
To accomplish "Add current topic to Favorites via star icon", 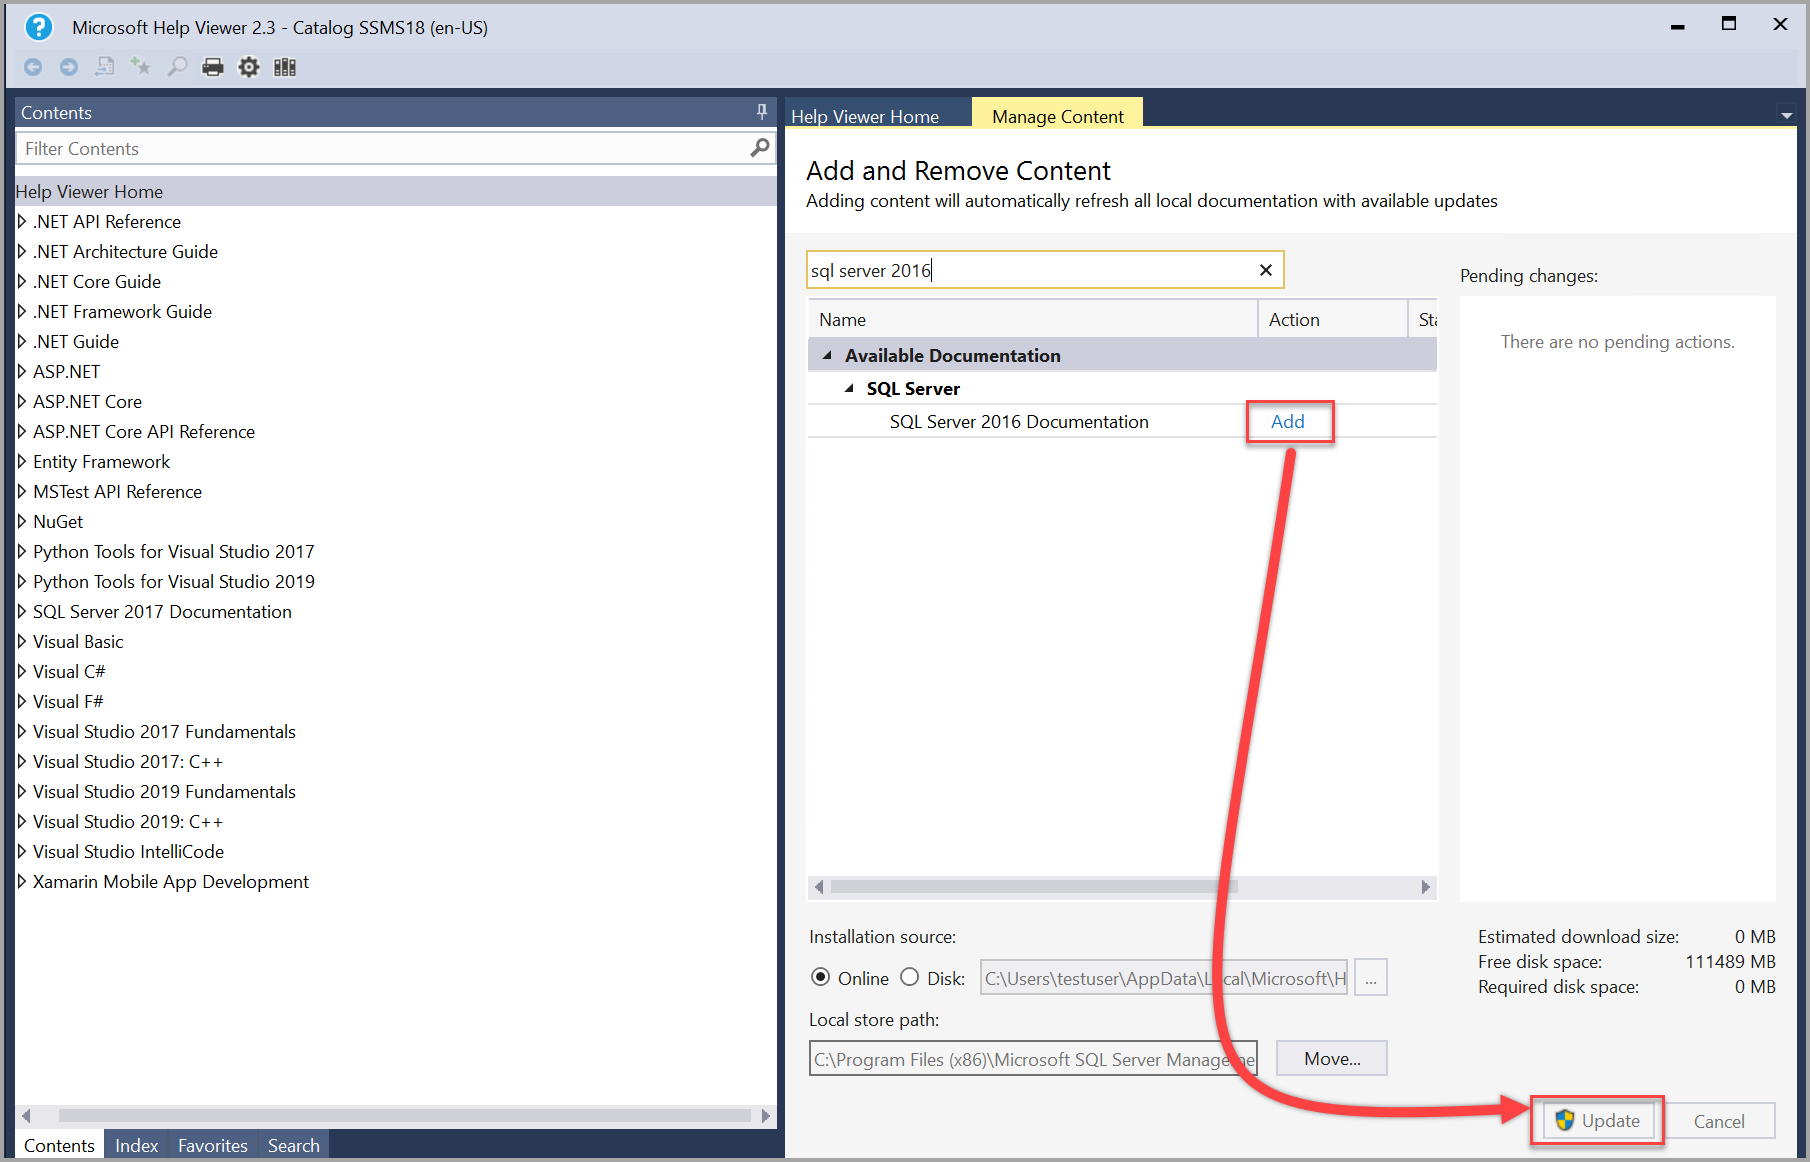I will pos(140,66).
